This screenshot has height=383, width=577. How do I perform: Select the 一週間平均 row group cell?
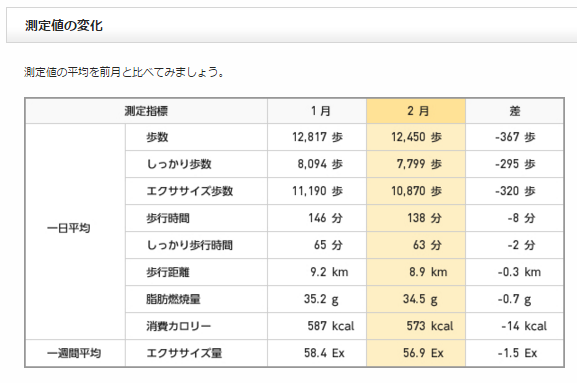point(75,353)
